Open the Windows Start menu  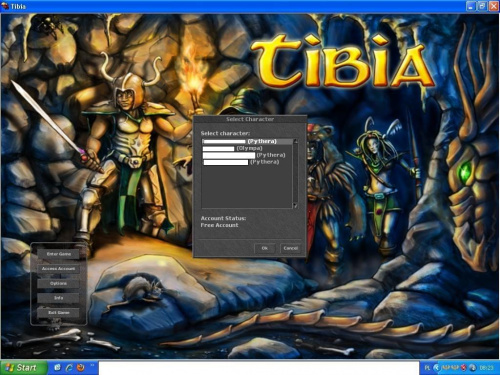click(x=23, y=368)
